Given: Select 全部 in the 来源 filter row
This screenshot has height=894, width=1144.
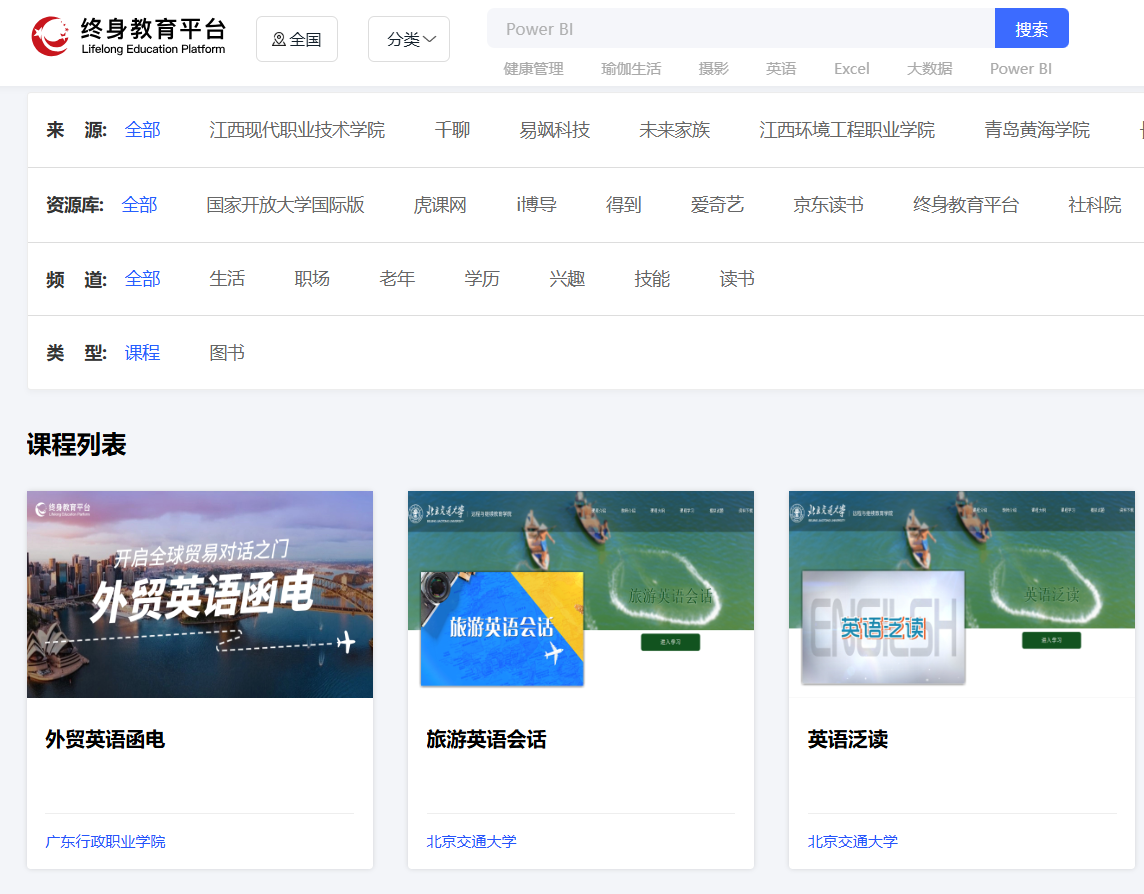Looking at the screenshot, I should pyautogui.click(x=142, y=130).
